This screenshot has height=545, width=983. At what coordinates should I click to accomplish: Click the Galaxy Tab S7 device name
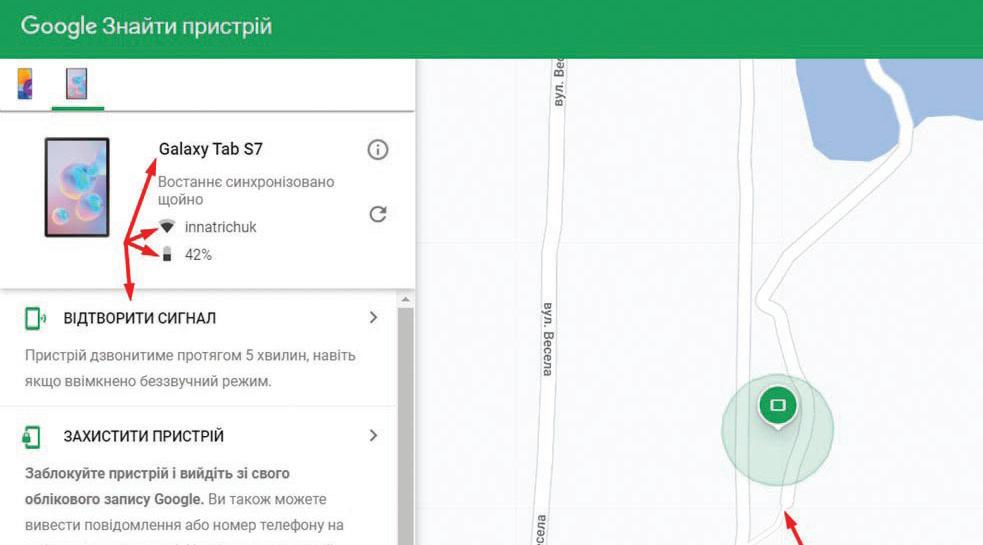[x=211, y=149]
